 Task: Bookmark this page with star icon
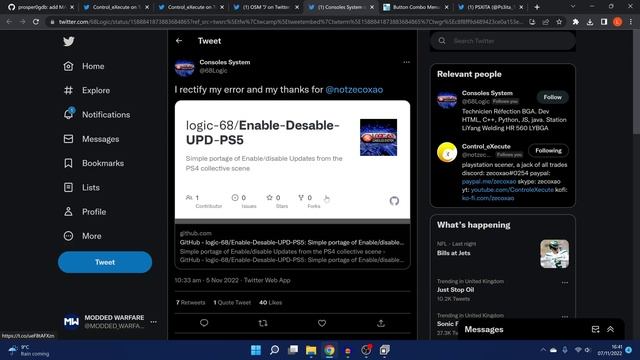[x=559, y=22]
